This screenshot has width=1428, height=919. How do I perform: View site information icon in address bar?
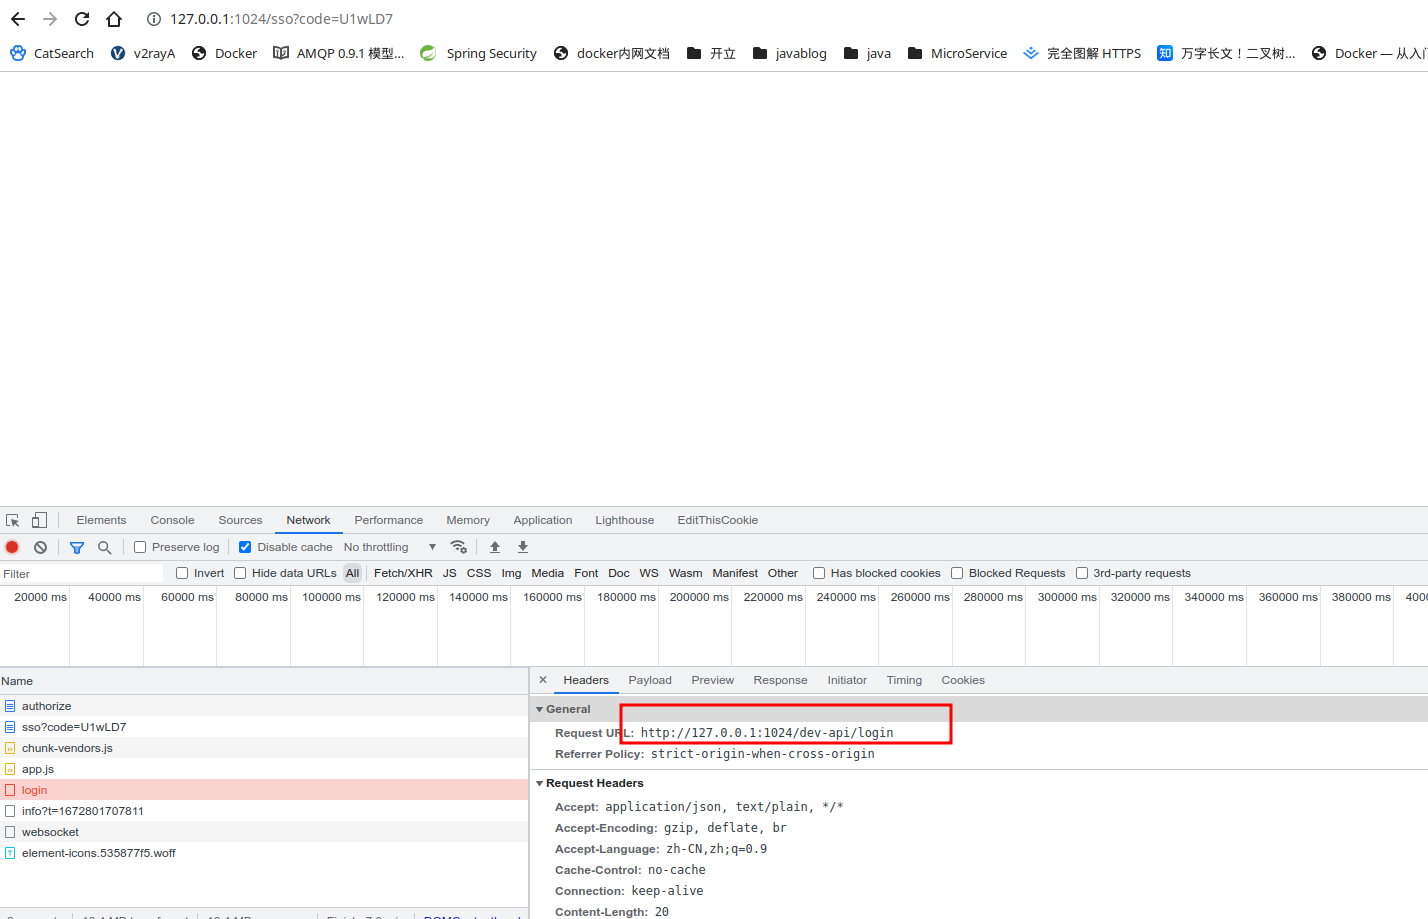pyautogui.click(x=154, y=19)
